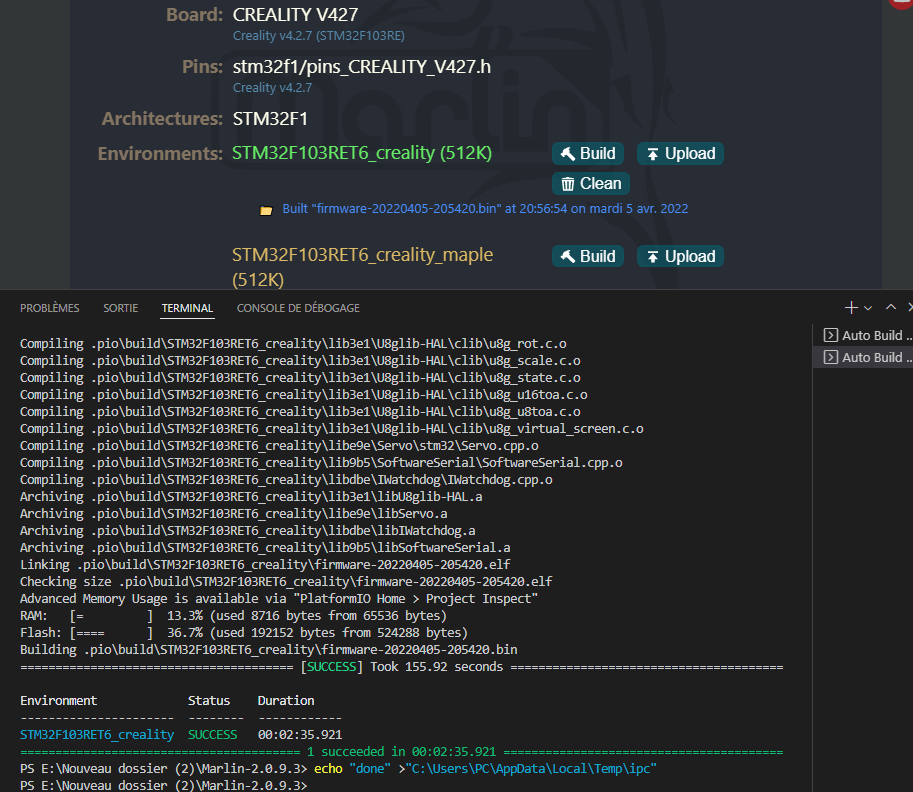913x792 pixels.
Task: Click the terminal line compiling Servo.cpp.o
Action: tap(279, 446)
